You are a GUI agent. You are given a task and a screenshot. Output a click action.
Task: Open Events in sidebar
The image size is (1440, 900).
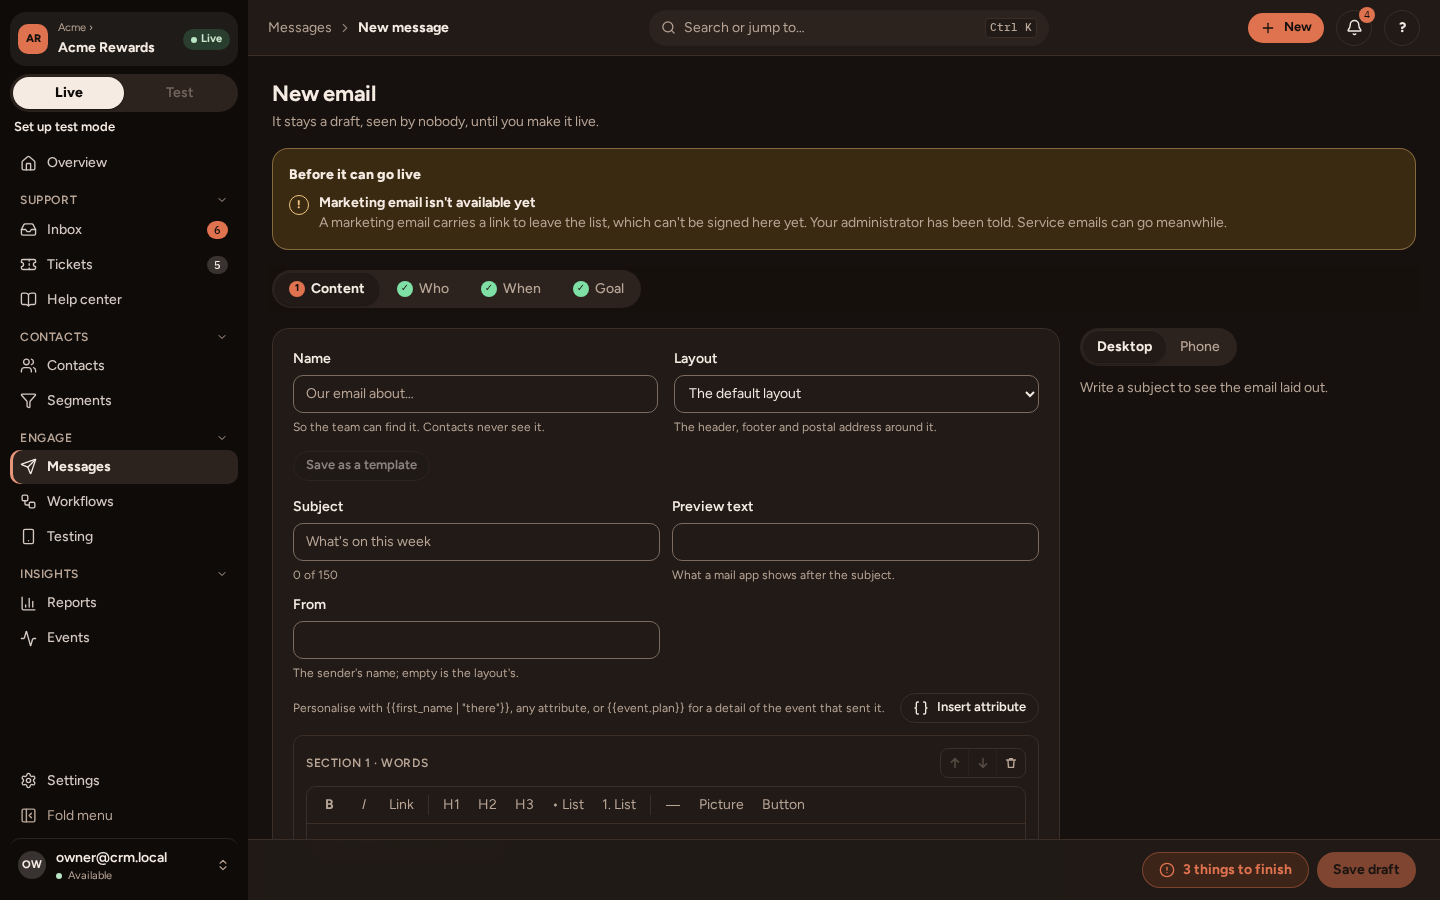[124, 638]
